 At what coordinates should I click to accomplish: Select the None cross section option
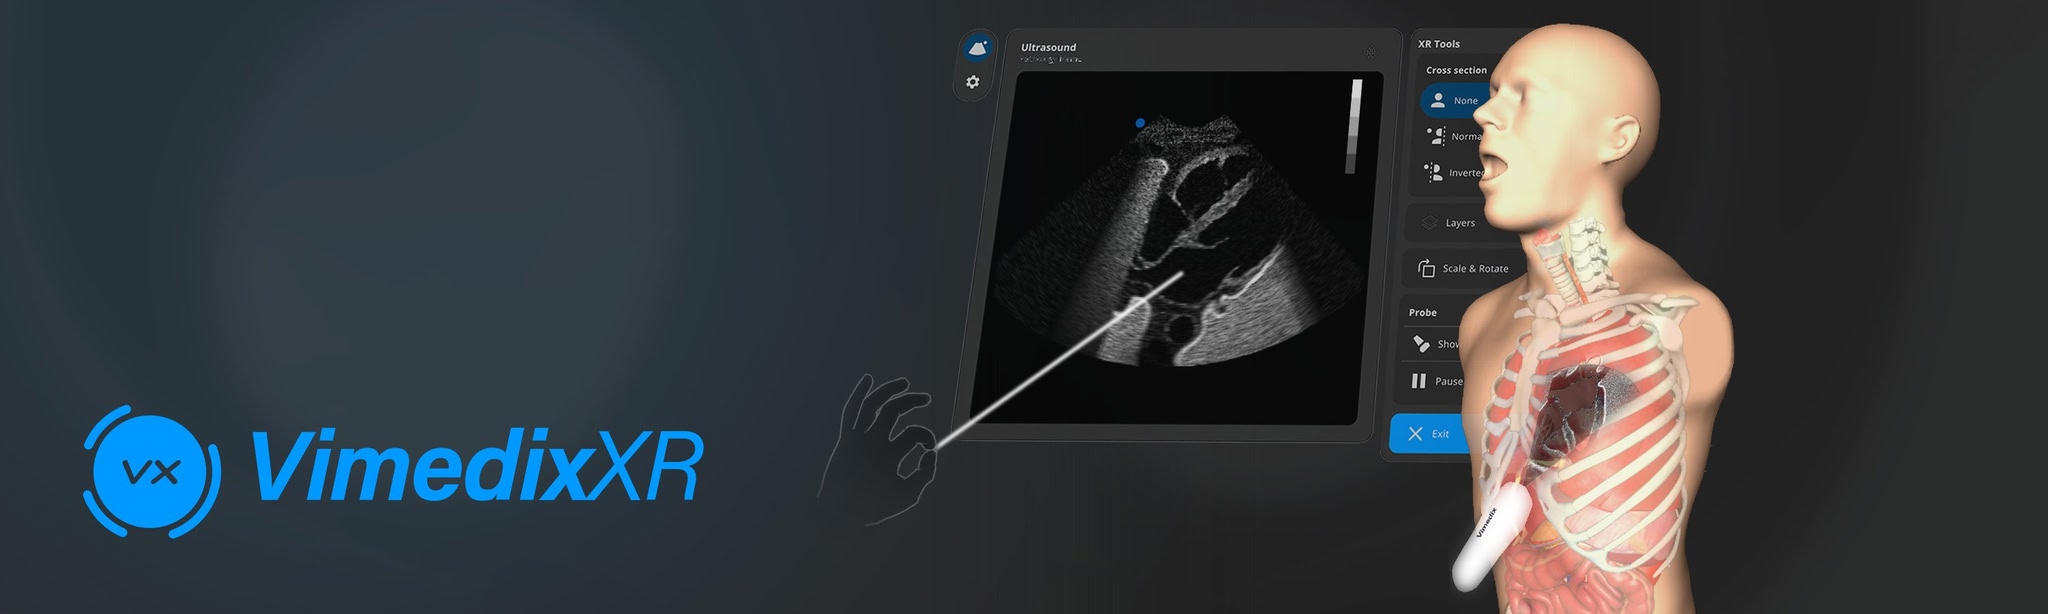[1455, 100]
